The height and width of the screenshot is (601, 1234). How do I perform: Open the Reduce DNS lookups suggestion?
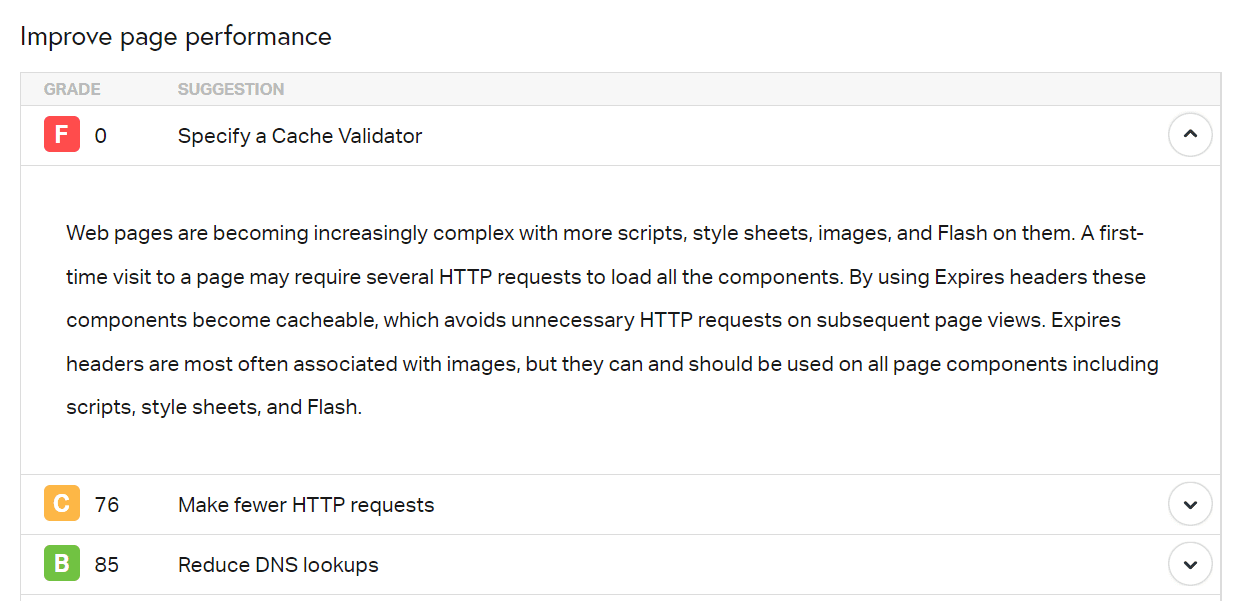pyautogui.click(x=278, y=565)
